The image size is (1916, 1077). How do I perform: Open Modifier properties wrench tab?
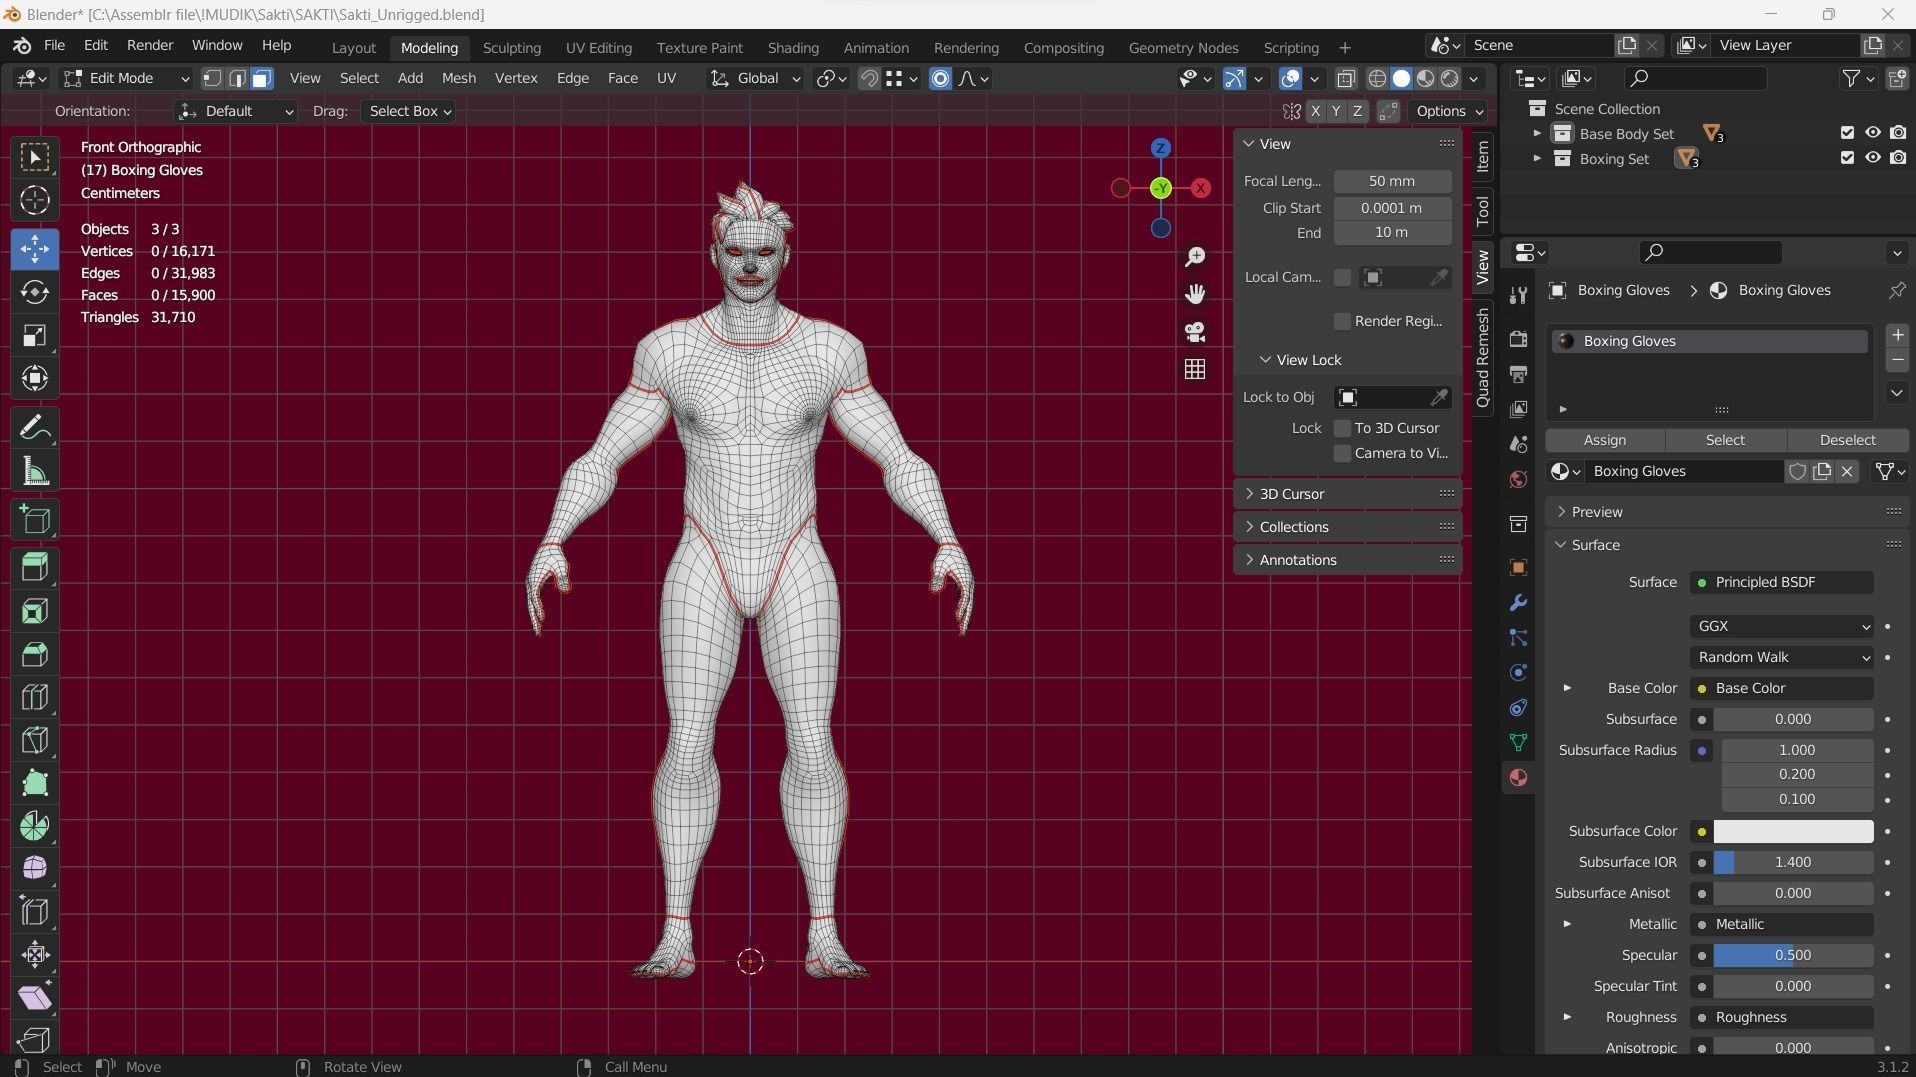click(x=1518, y=603)
